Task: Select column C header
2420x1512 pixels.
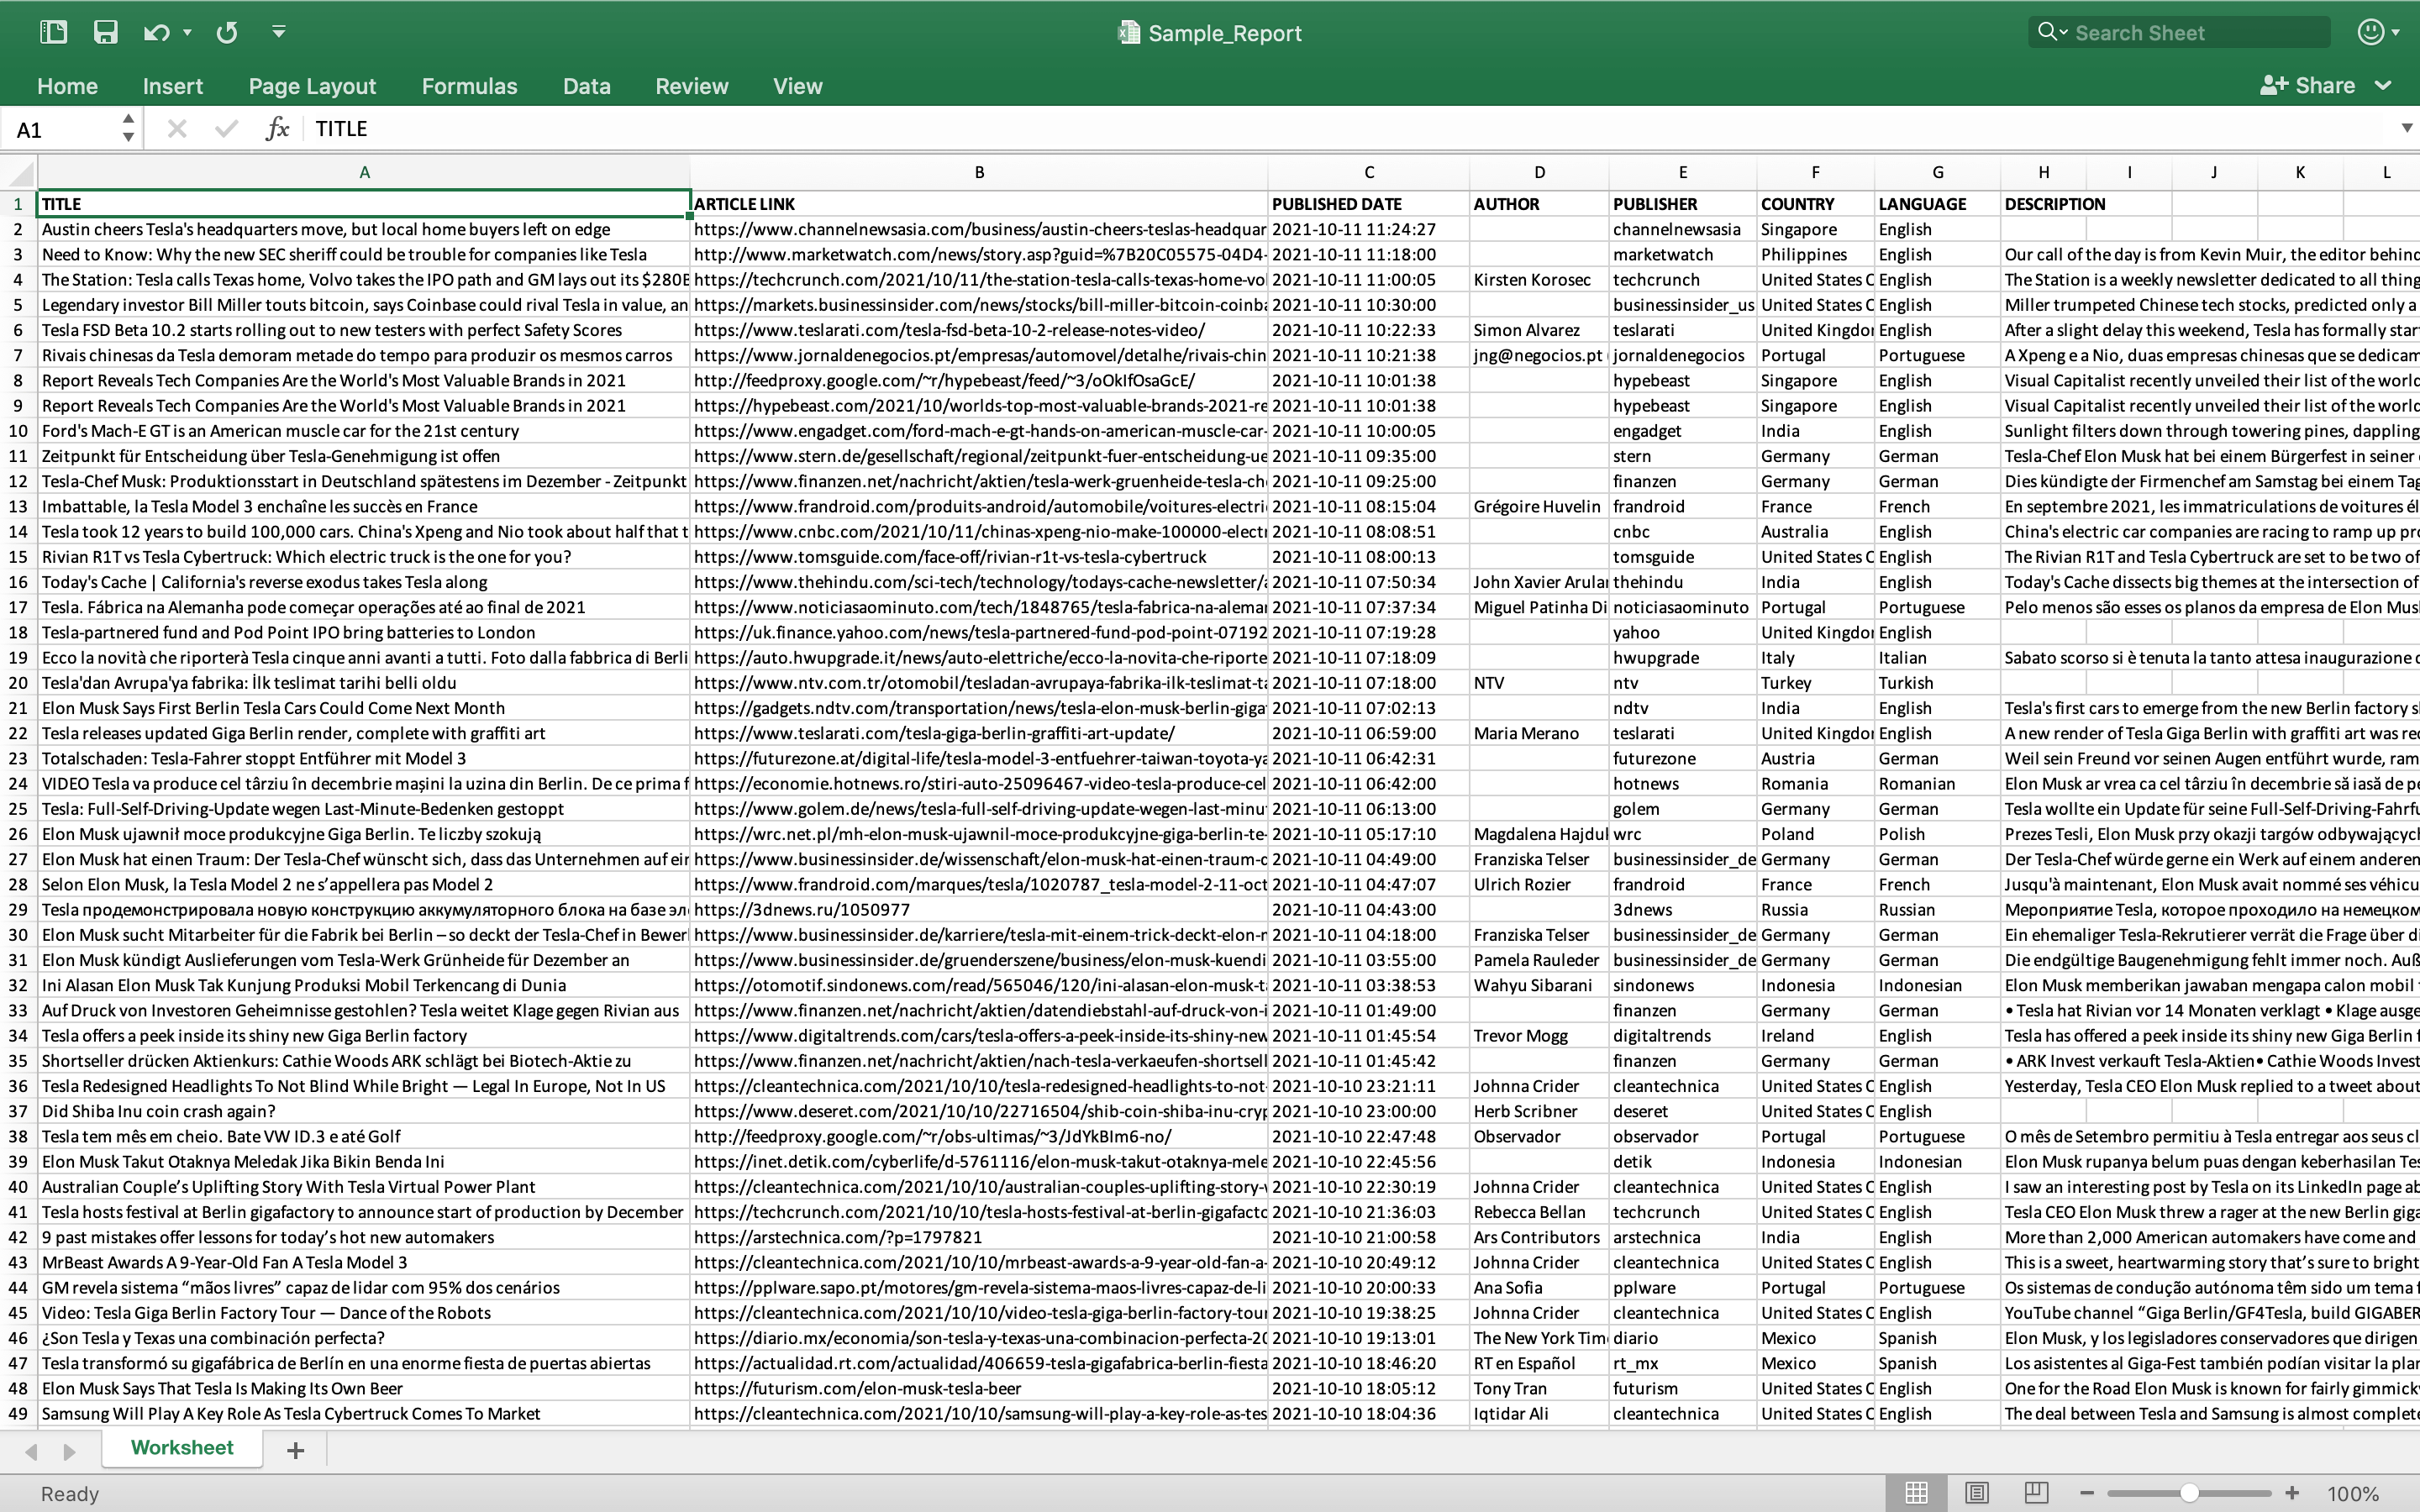Action: [1369, 172]
